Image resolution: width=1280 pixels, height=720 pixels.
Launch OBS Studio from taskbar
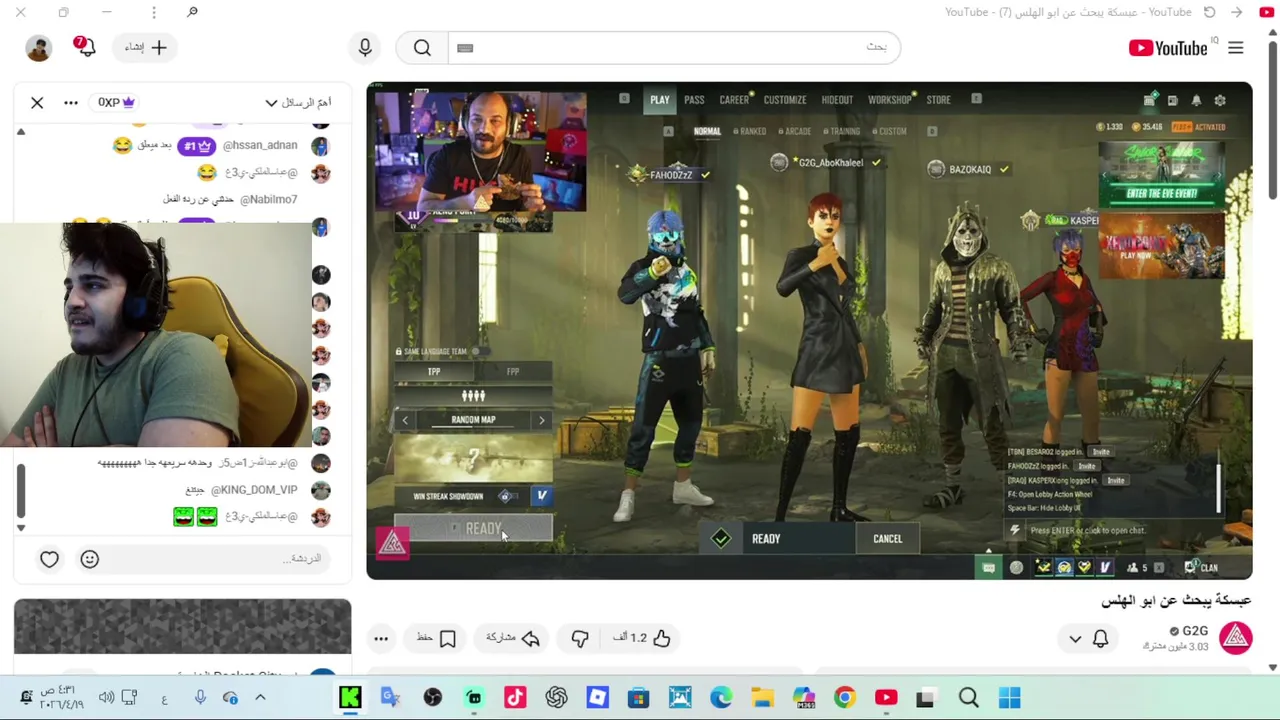click(x=432, y=698)
